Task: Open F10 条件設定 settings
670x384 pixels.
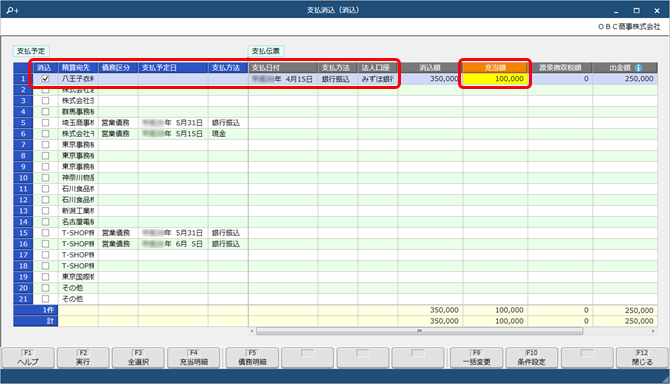Action: (x=532, y=358)
